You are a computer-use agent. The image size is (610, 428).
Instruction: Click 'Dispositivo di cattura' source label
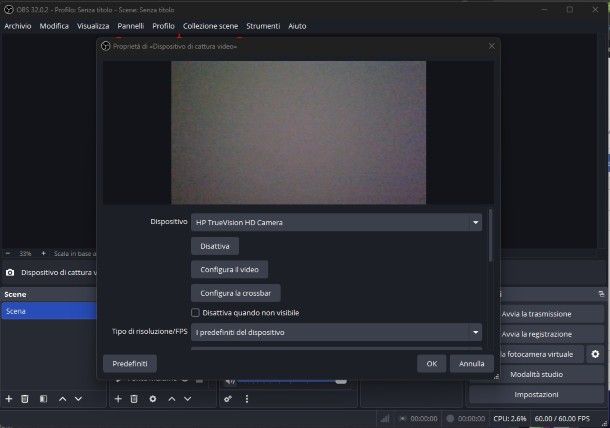coord(57,273)
